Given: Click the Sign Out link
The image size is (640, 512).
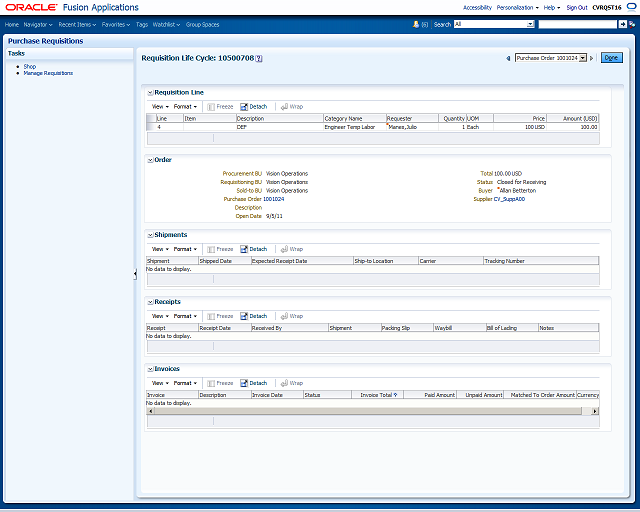Looking at the screenshot, I should pos(577,8).
